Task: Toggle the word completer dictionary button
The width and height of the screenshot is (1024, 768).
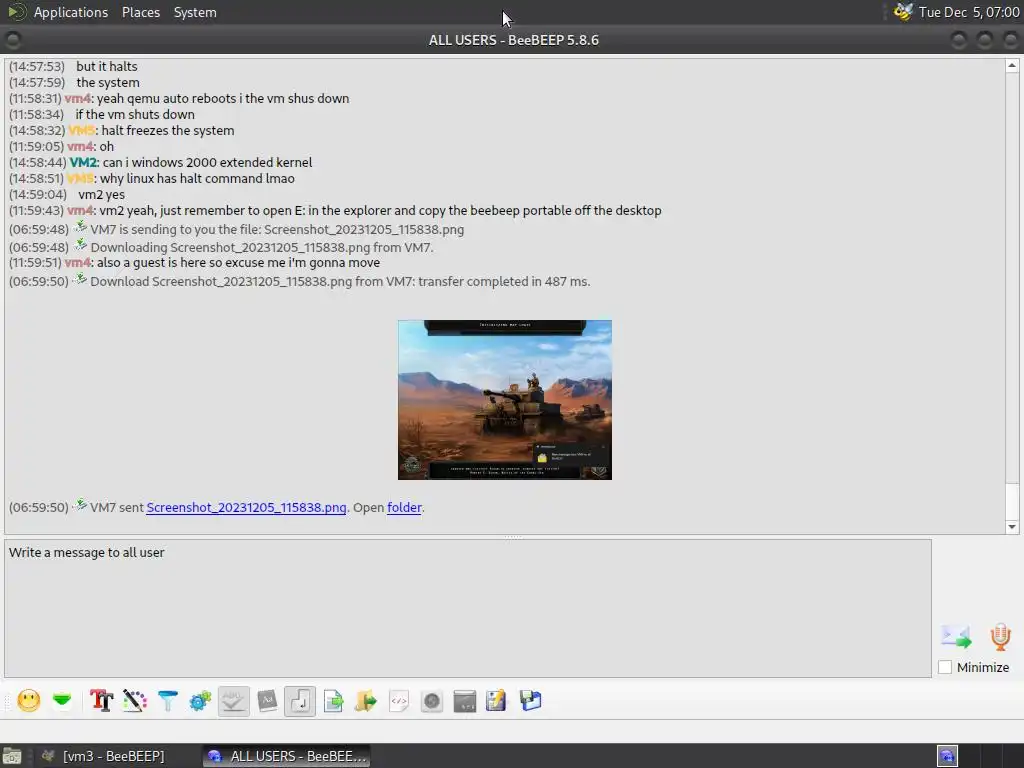Action: coord(267,701)
